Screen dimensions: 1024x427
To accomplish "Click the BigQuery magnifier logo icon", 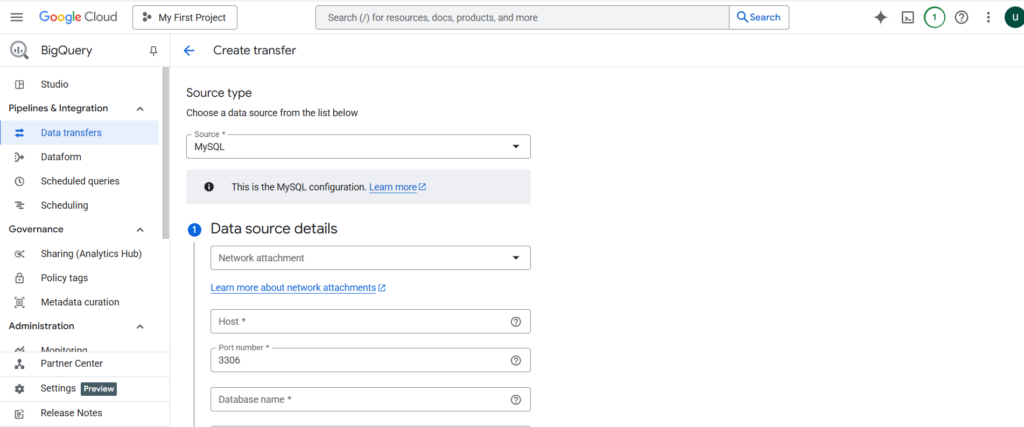I will coord(20,50).
